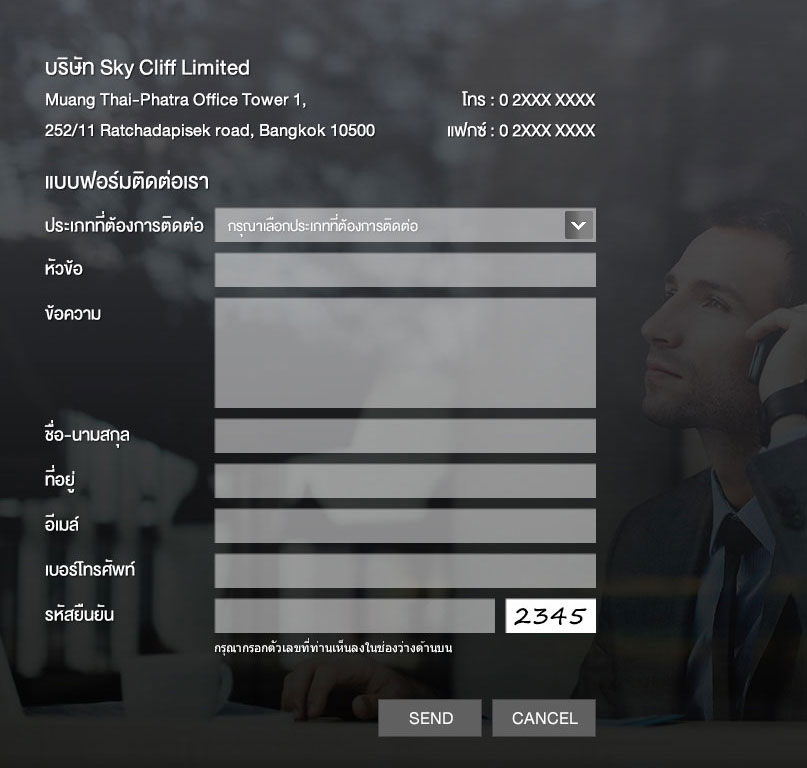The width and height of the screenshot is (807, 768).
Task: Click the เบอร์โทรศัพท์ phone number field
Action: point(405,570)
